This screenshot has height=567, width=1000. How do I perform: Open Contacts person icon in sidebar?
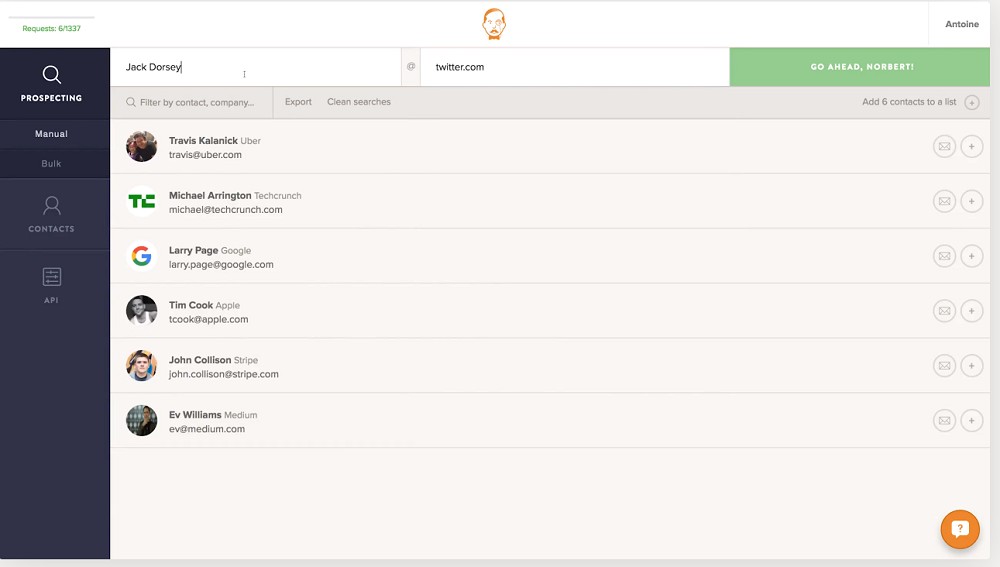[x=52, y=205]
